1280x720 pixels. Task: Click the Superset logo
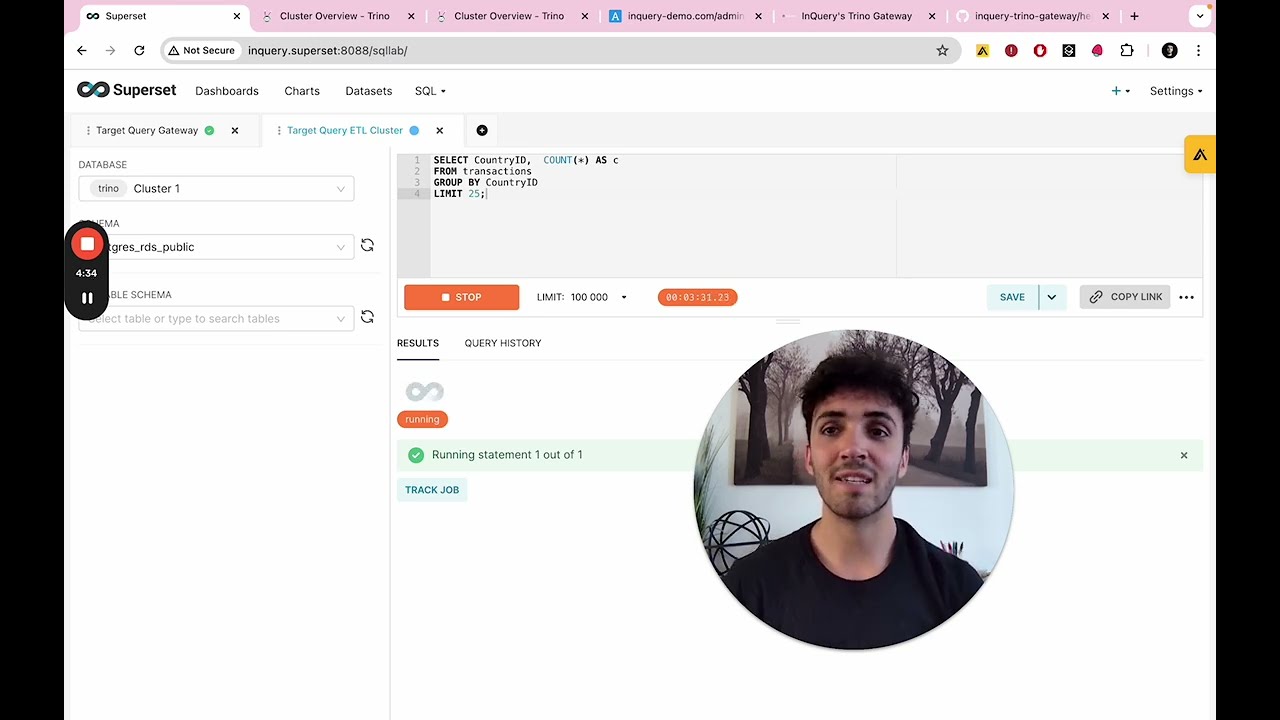tap(127, 90)
